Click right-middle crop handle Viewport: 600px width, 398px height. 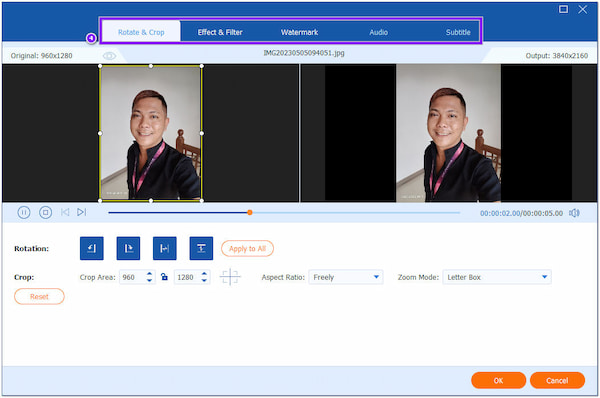click(202, 133)
